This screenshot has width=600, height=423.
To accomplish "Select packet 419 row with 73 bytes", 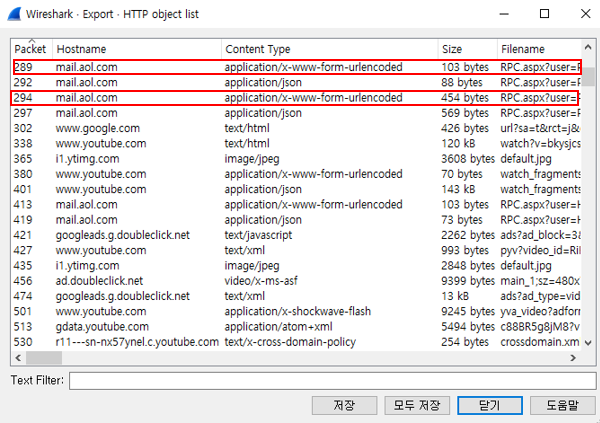I will 297,220.
